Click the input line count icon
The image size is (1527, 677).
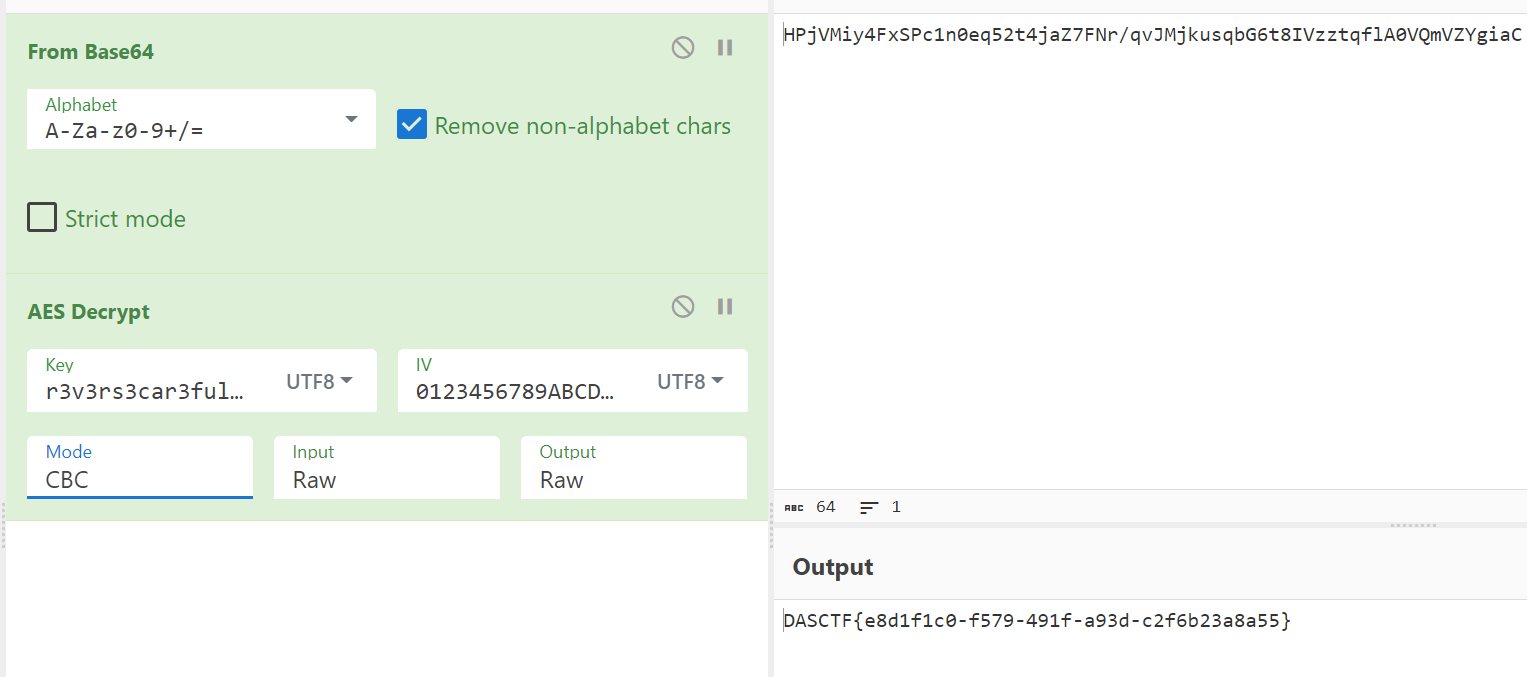(869, 508)
